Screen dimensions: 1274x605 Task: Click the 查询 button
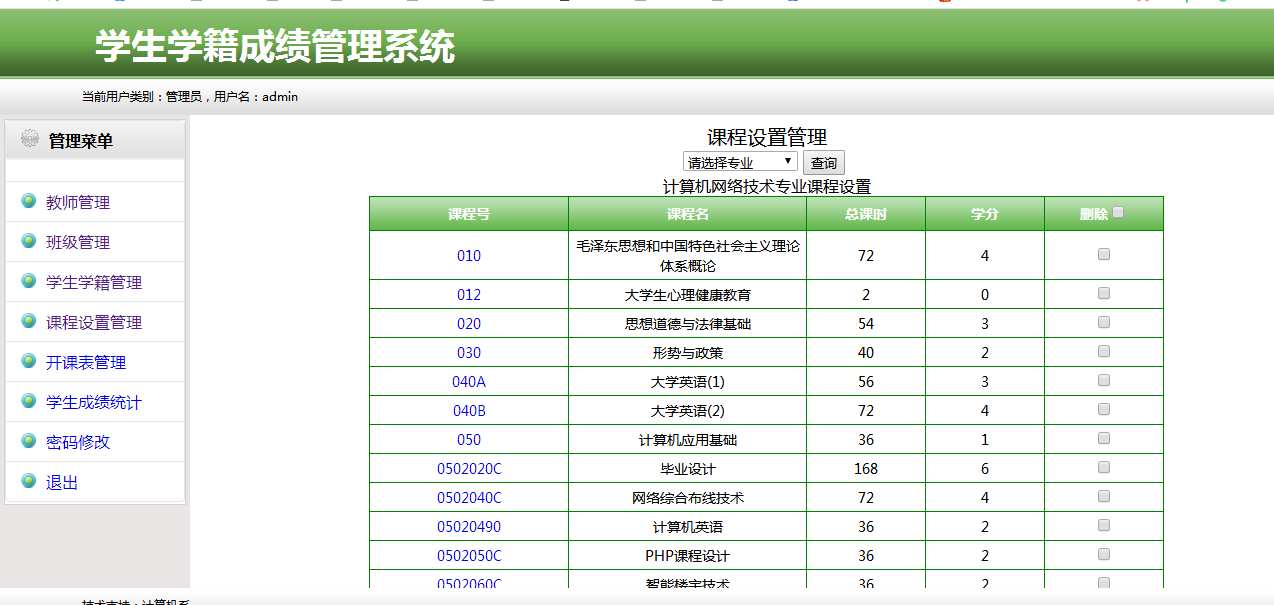[x=824, y=163]
